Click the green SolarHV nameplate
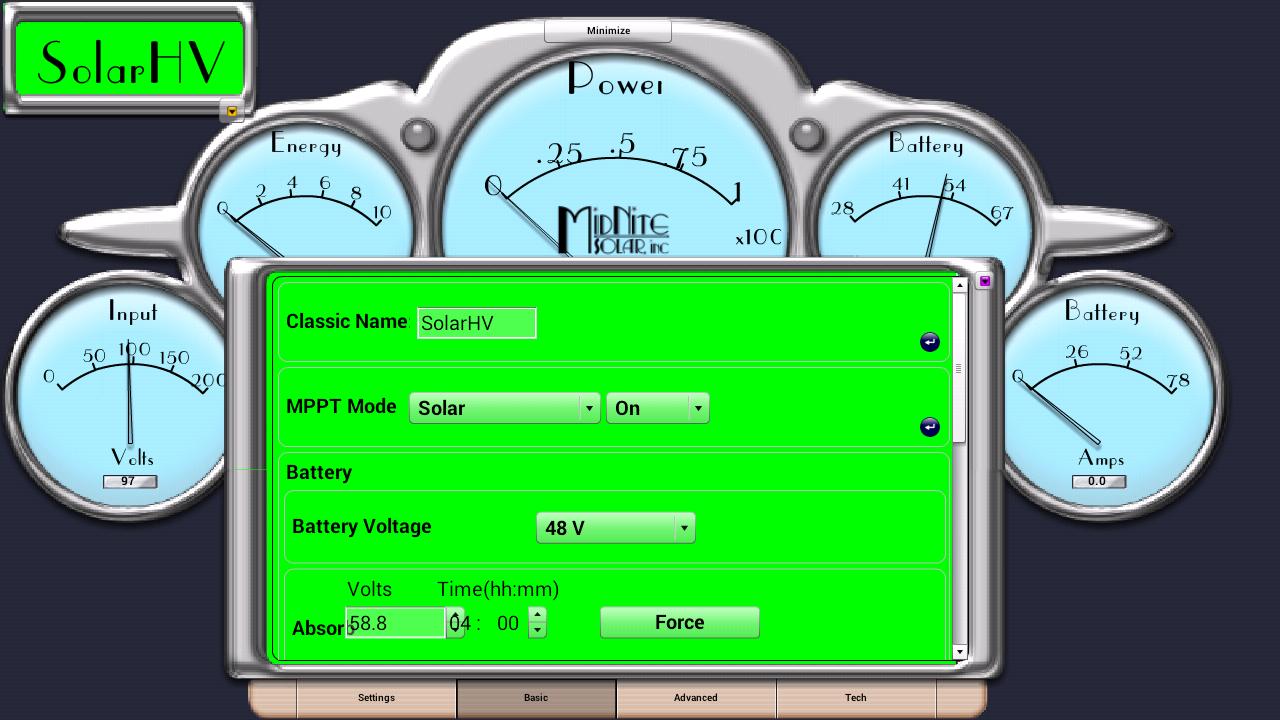Viewport: 1280px width, 720px height. (128, 58)
